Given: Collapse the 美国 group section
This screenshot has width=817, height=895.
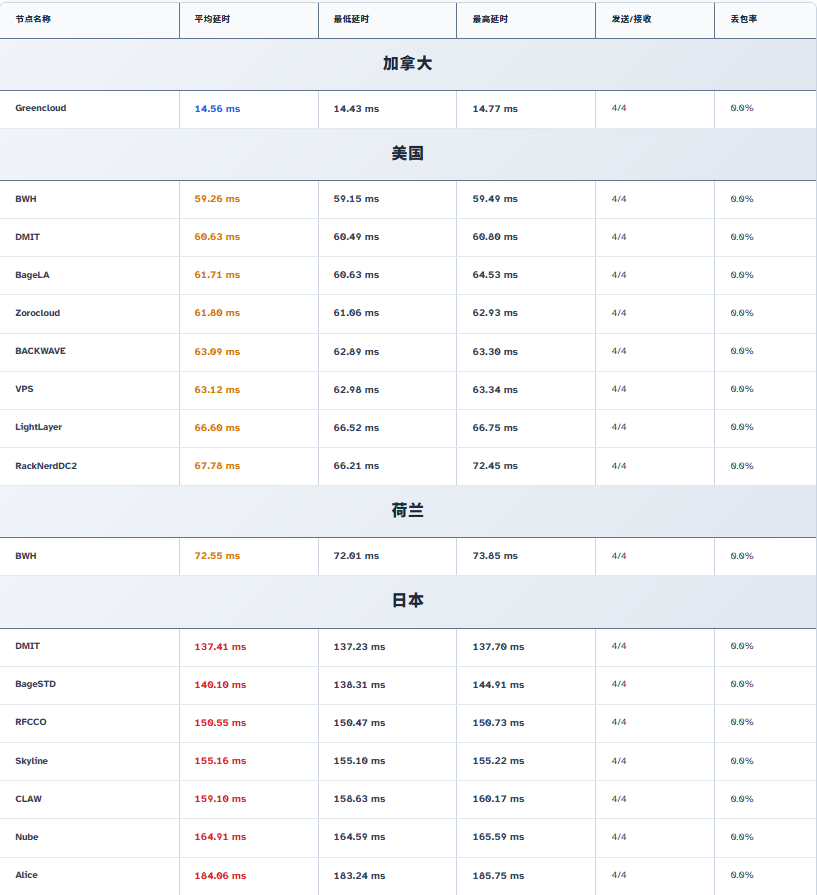Looking at the screenshot, I should click(x=407, y=154).
